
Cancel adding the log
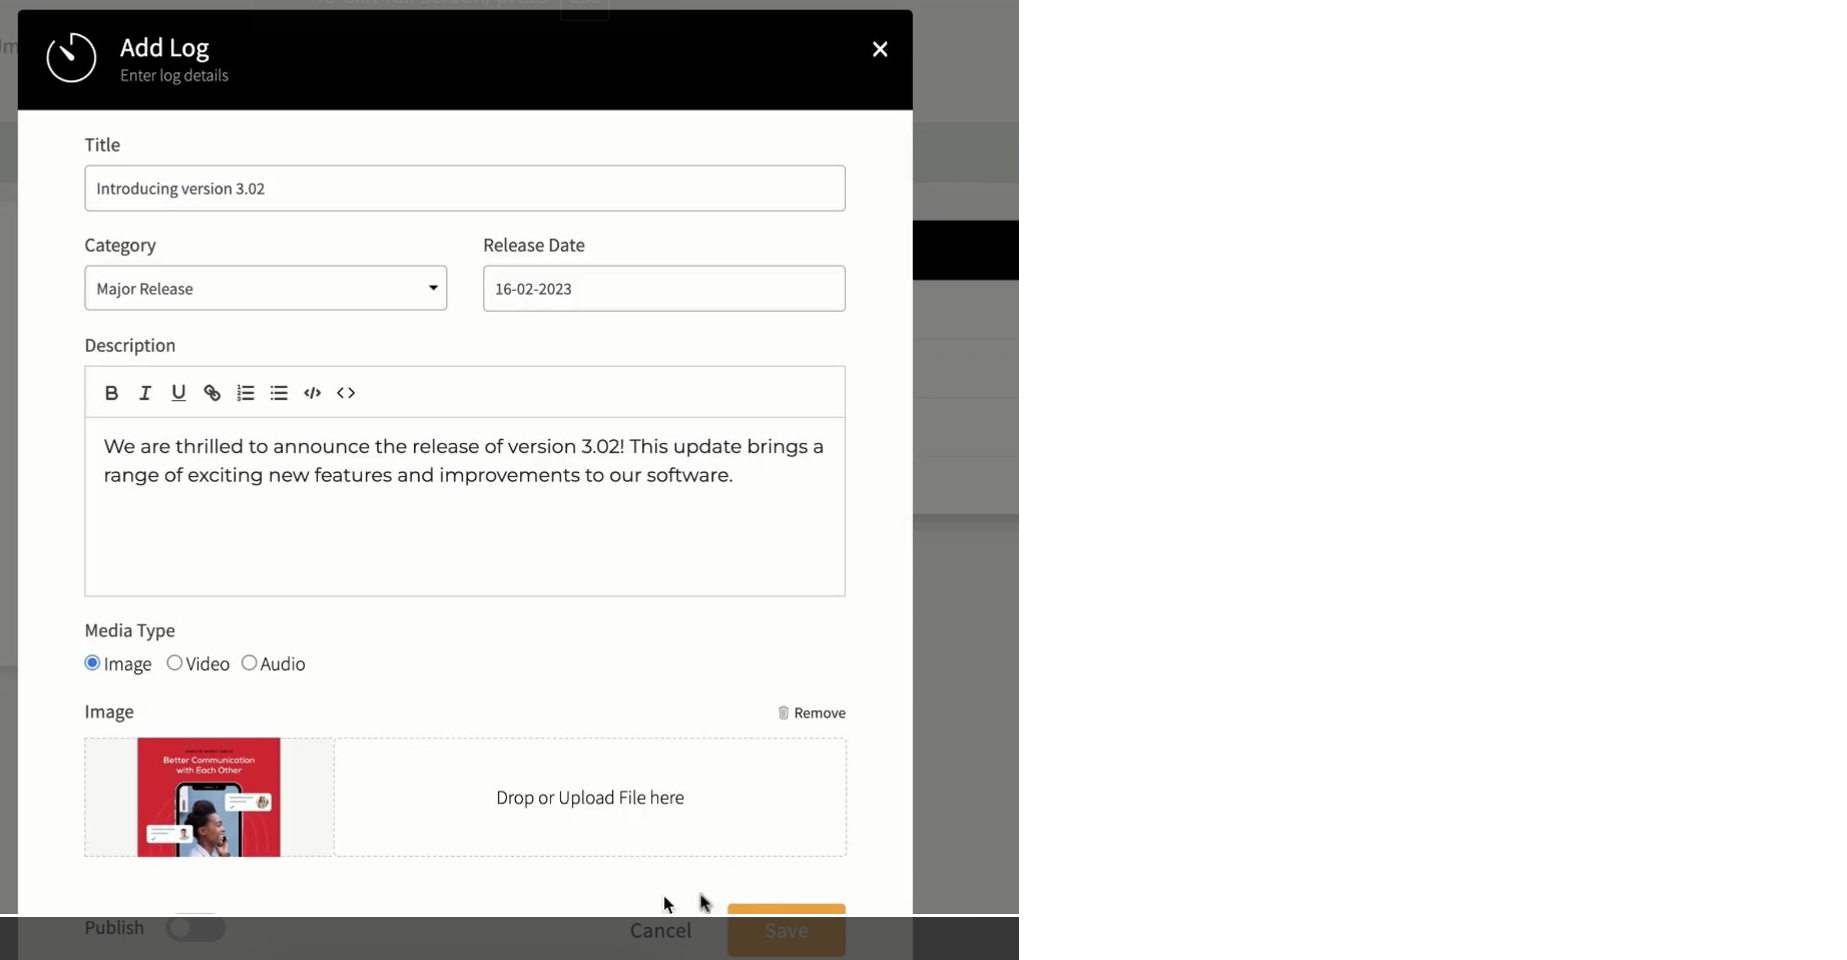click(x=660, y=931)
